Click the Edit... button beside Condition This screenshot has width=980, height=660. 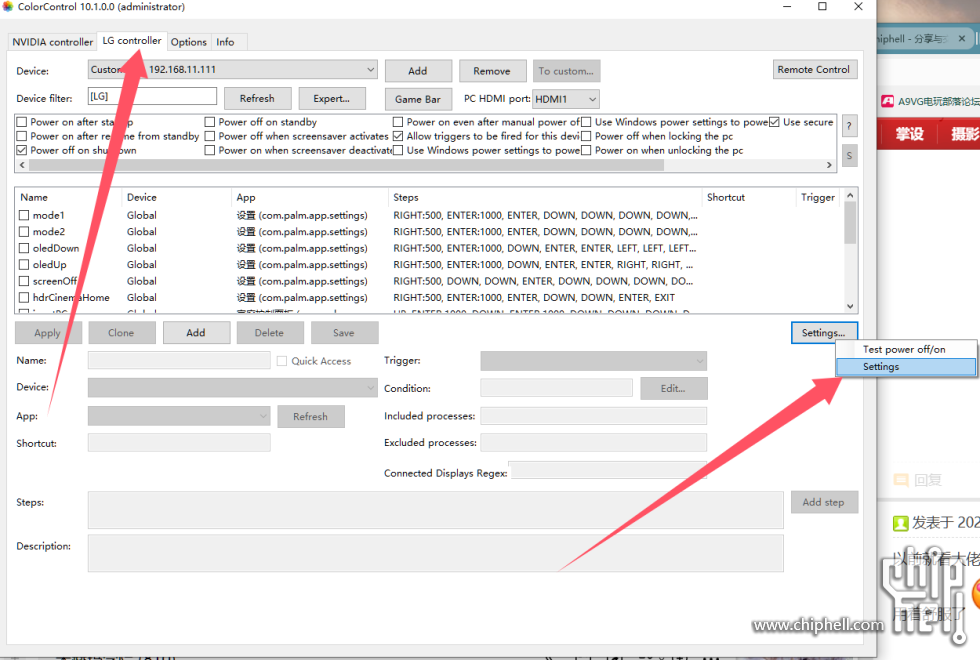tap(674, 388)
